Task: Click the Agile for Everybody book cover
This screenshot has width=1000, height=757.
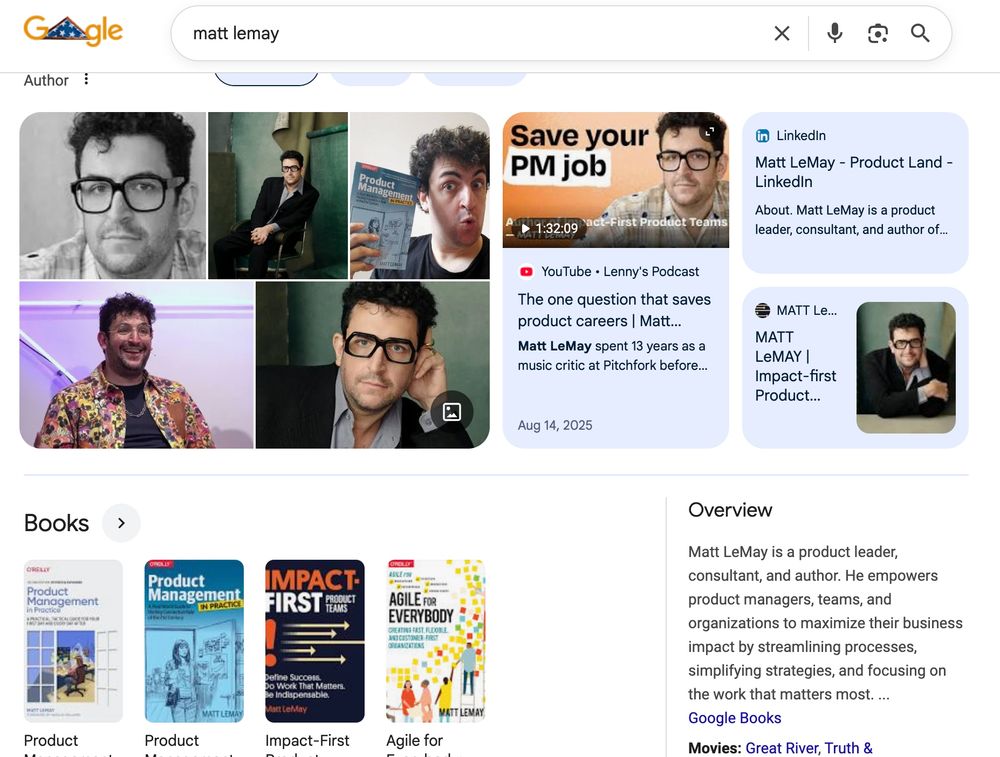Action: click(436, 640)
